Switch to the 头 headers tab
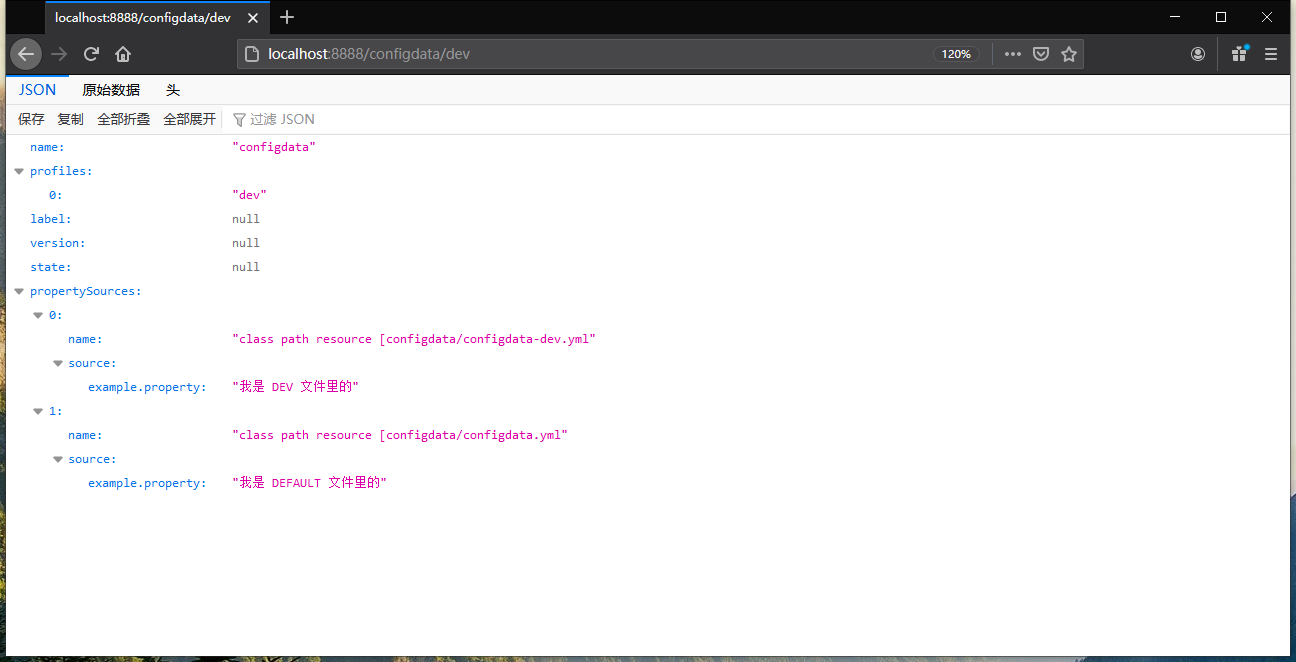1296x662 pixels. [173, 90]
